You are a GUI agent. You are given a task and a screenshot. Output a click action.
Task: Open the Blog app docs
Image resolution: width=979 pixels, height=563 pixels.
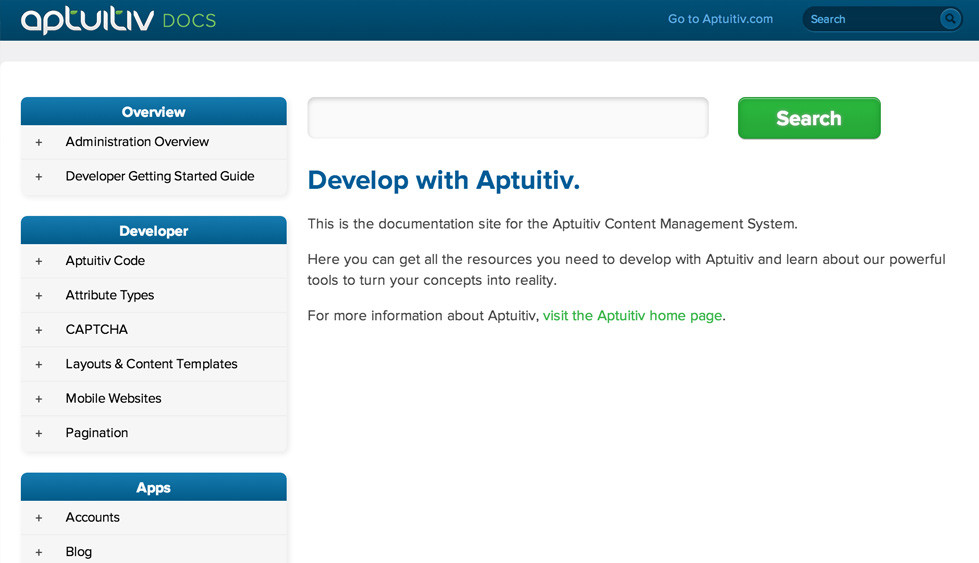pyautogui.click(x=78, y=551)
